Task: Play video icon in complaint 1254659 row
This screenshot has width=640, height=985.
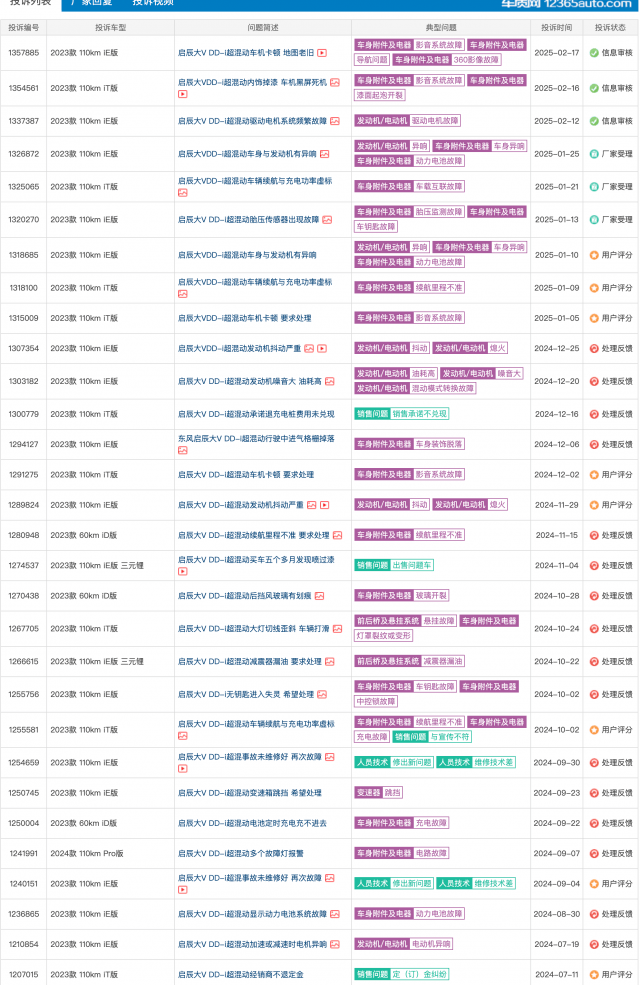Action: (183, 769)
